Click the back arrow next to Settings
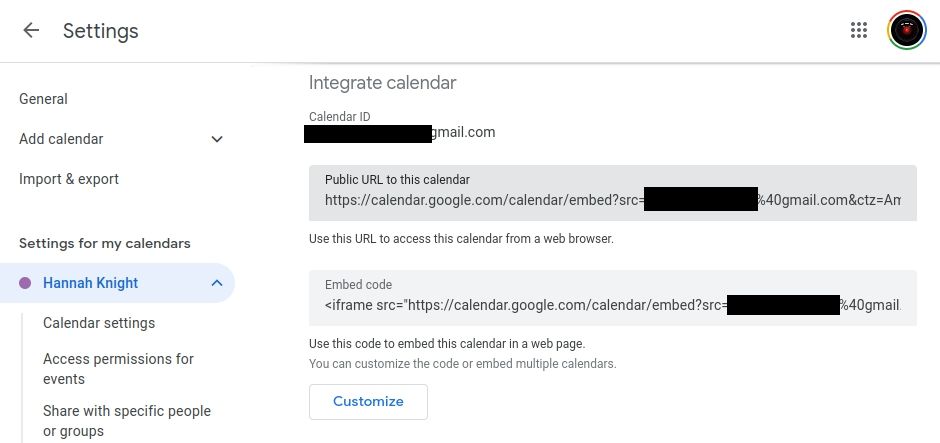 click(x=31, y=30)
